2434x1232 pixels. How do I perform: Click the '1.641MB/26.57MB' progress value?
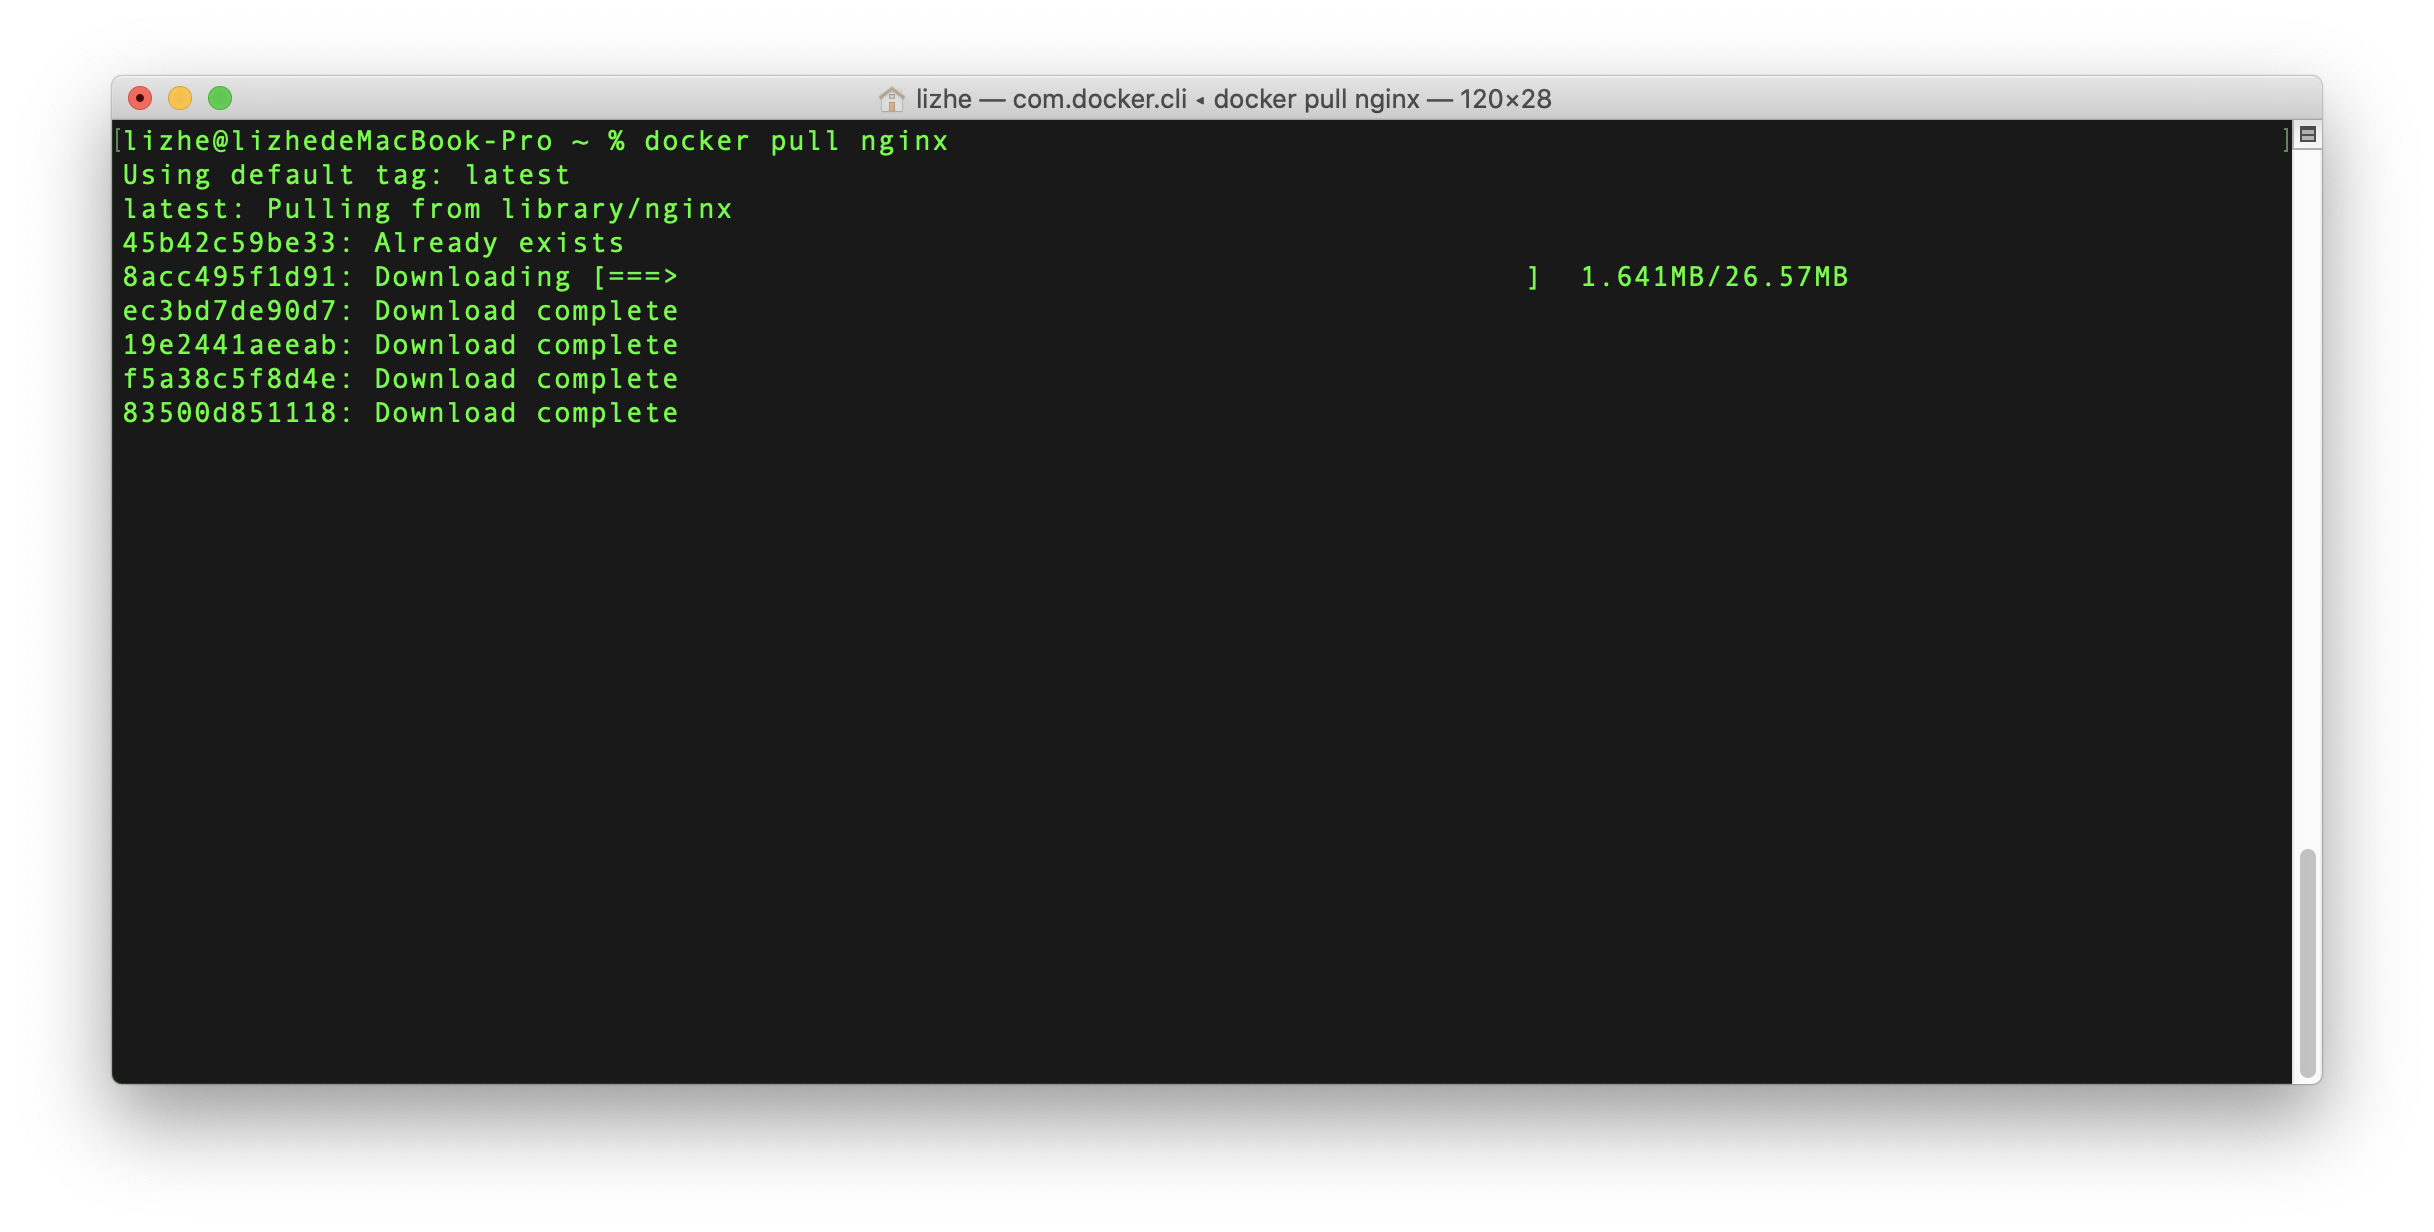point(1714,277)
